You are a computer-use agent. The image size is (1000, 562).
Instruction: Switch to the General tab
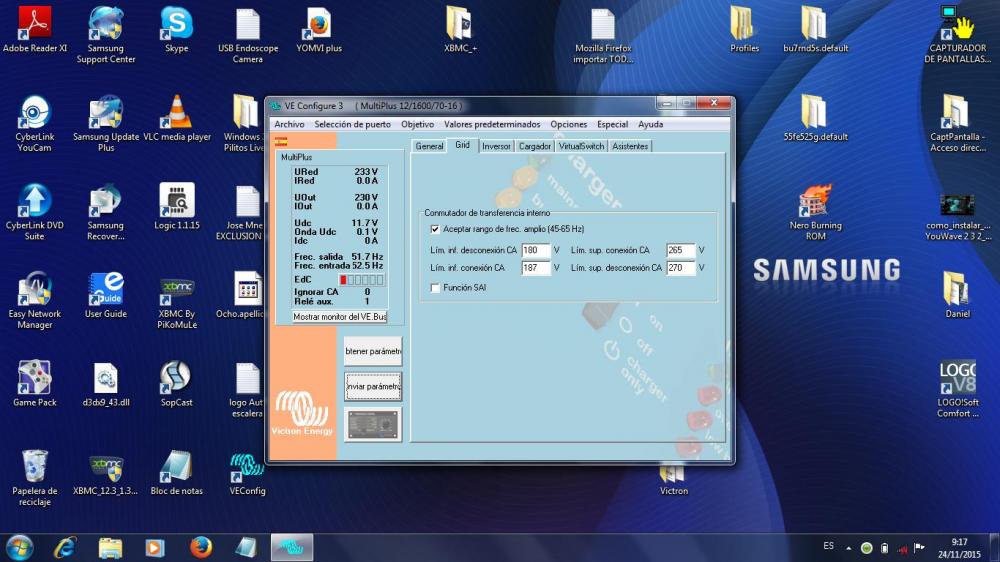tap(429, 146)
